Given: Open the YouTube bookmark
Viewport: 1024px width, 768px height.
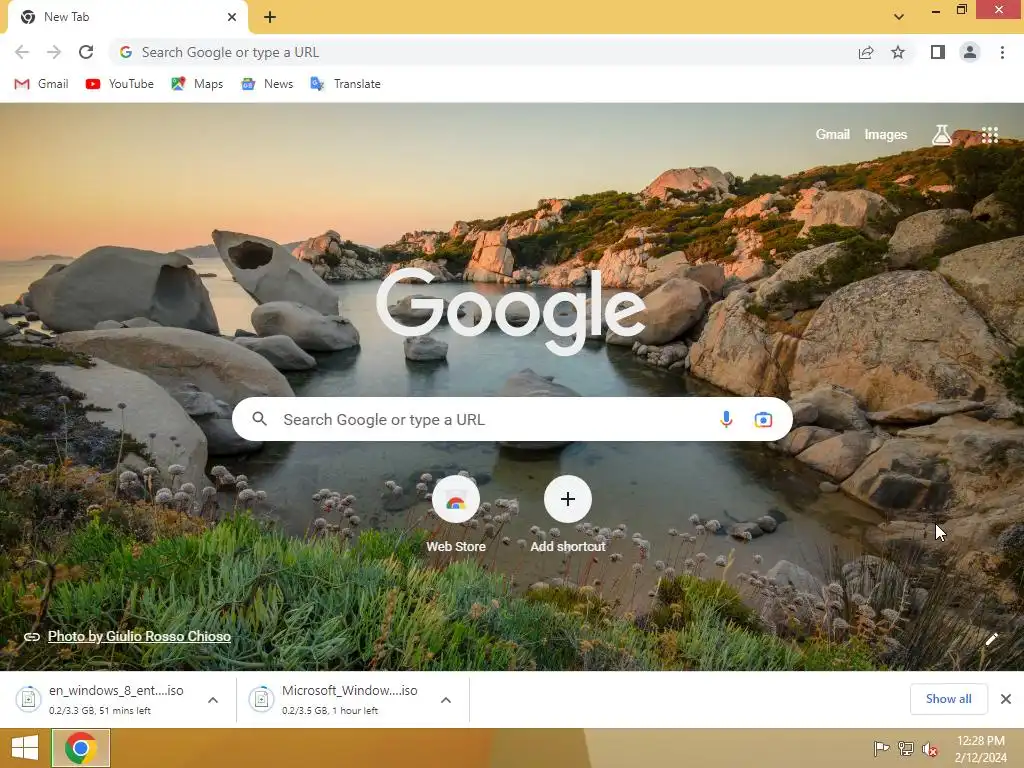Looking at the screenshot, I should [120, 84].
